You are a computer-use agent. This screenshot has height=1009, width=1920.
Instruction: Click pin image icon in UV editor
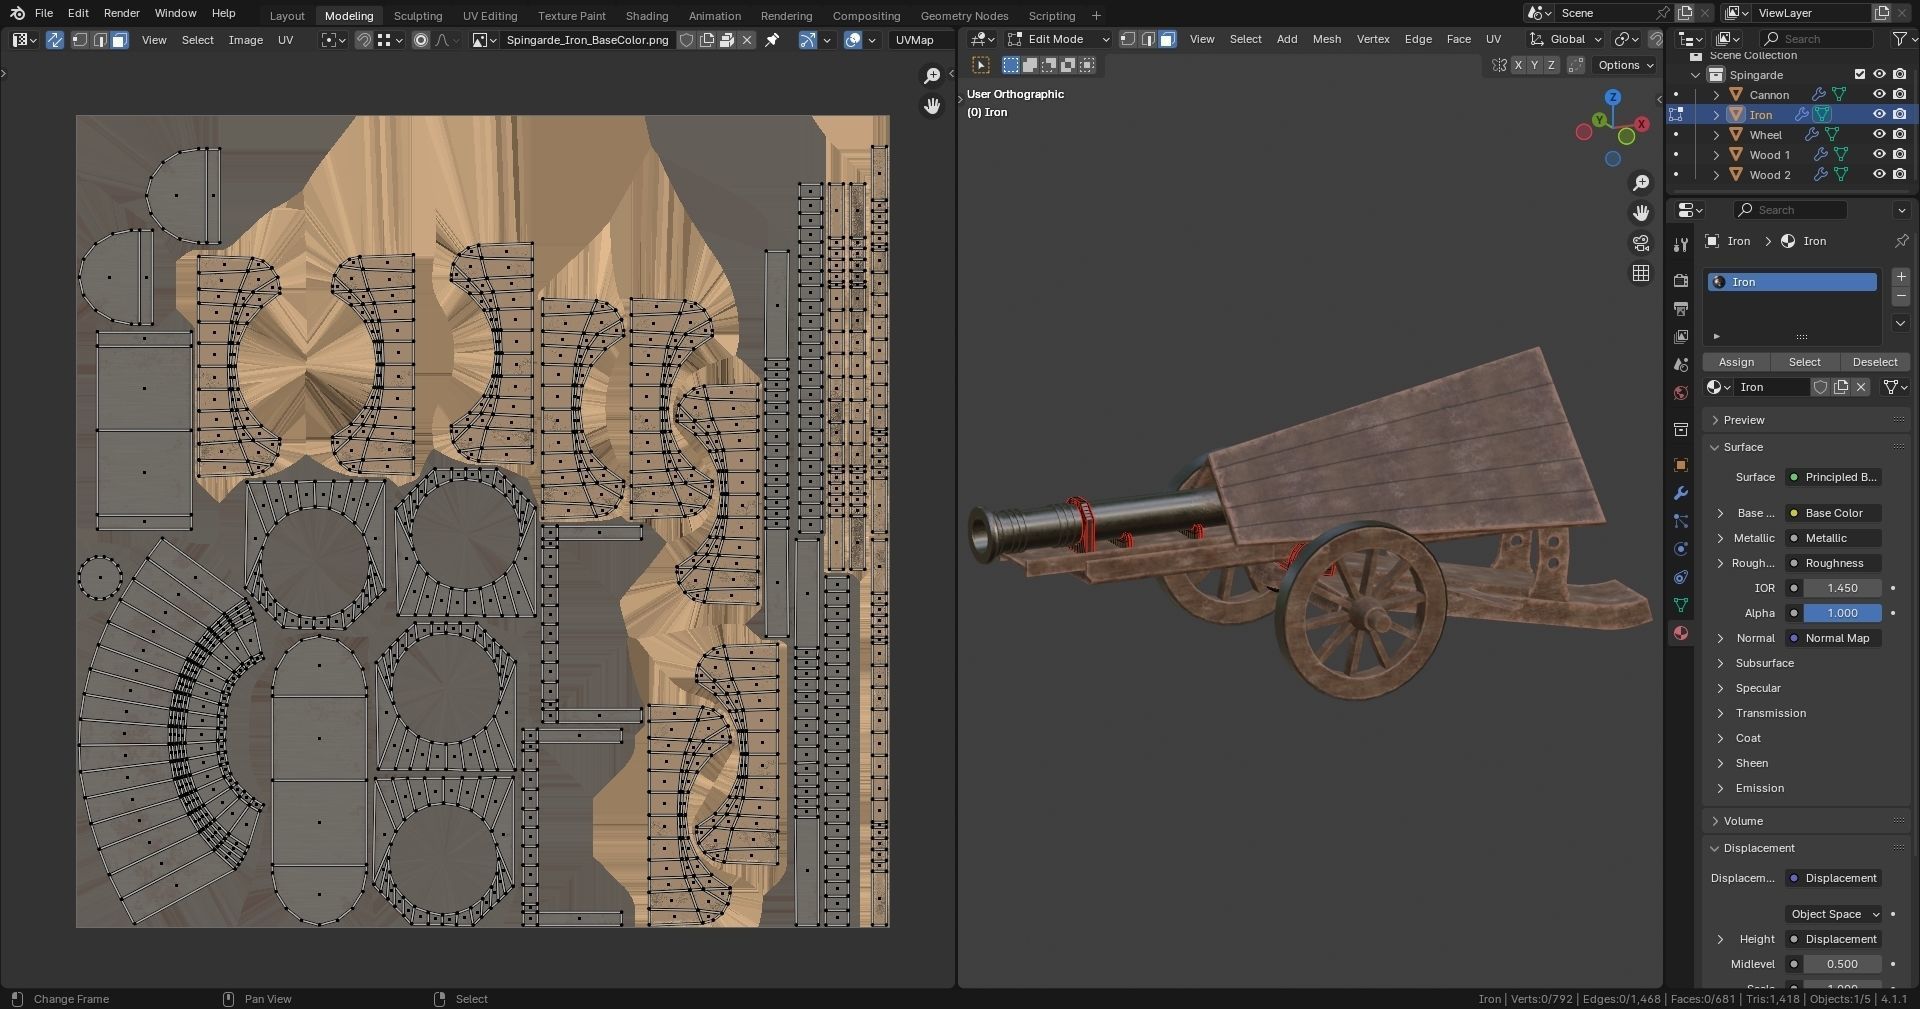click(x=772, y=40)
